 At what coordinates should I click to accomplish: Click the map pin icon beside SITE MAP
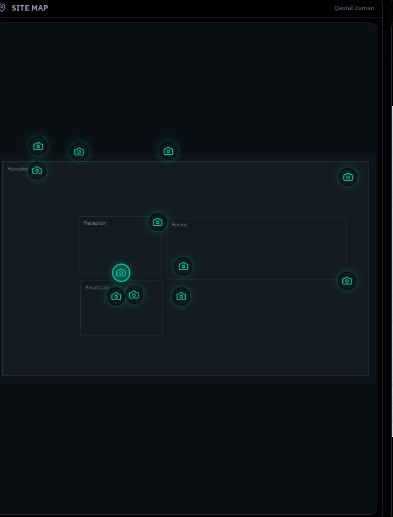[2, 8]
